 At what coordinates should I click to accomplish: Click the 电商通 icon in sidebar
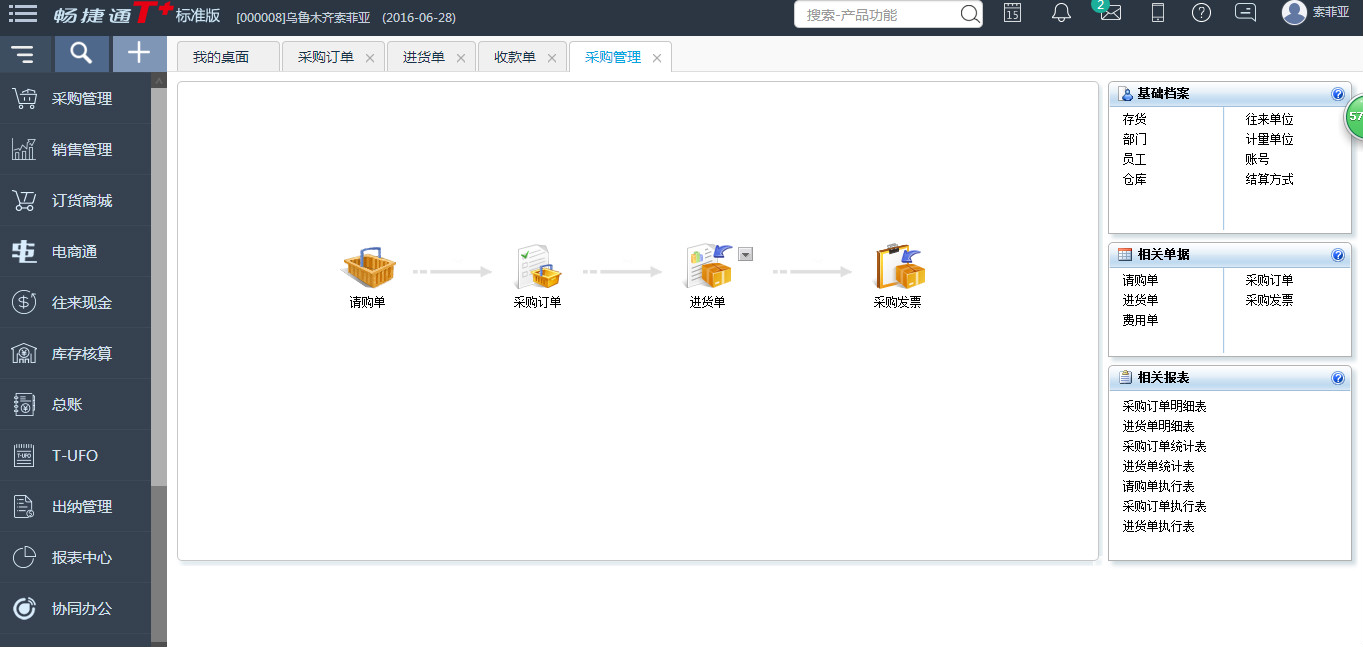24,251
